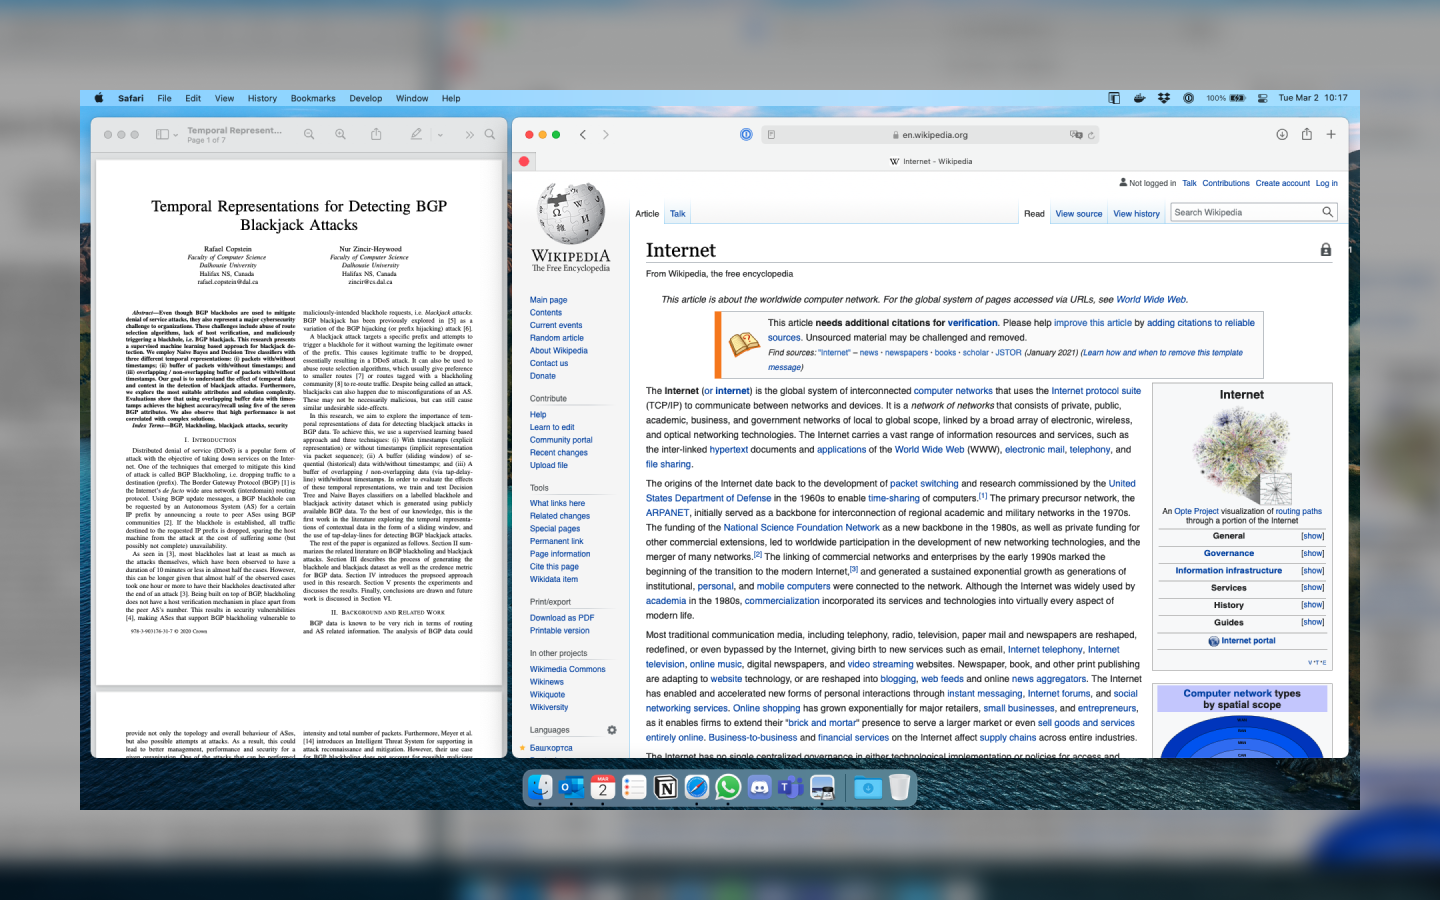1440x900 pixels.
Task: Go back in Safari history
Action: (x=582, y=134)
